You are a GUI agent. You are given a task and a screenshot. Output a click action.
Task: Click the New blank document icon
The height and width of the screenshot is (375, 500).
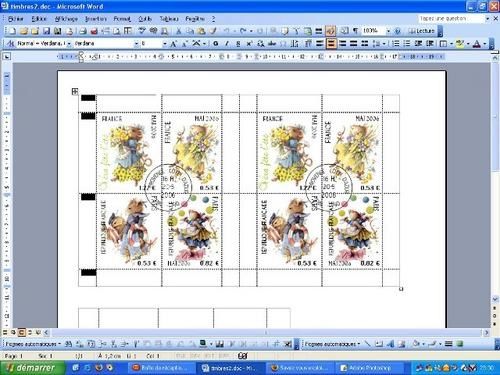(12, 31)
